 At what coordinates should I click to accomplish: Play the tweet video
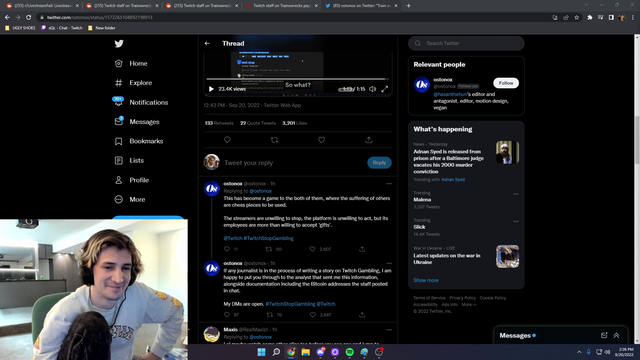click(211, 89)
